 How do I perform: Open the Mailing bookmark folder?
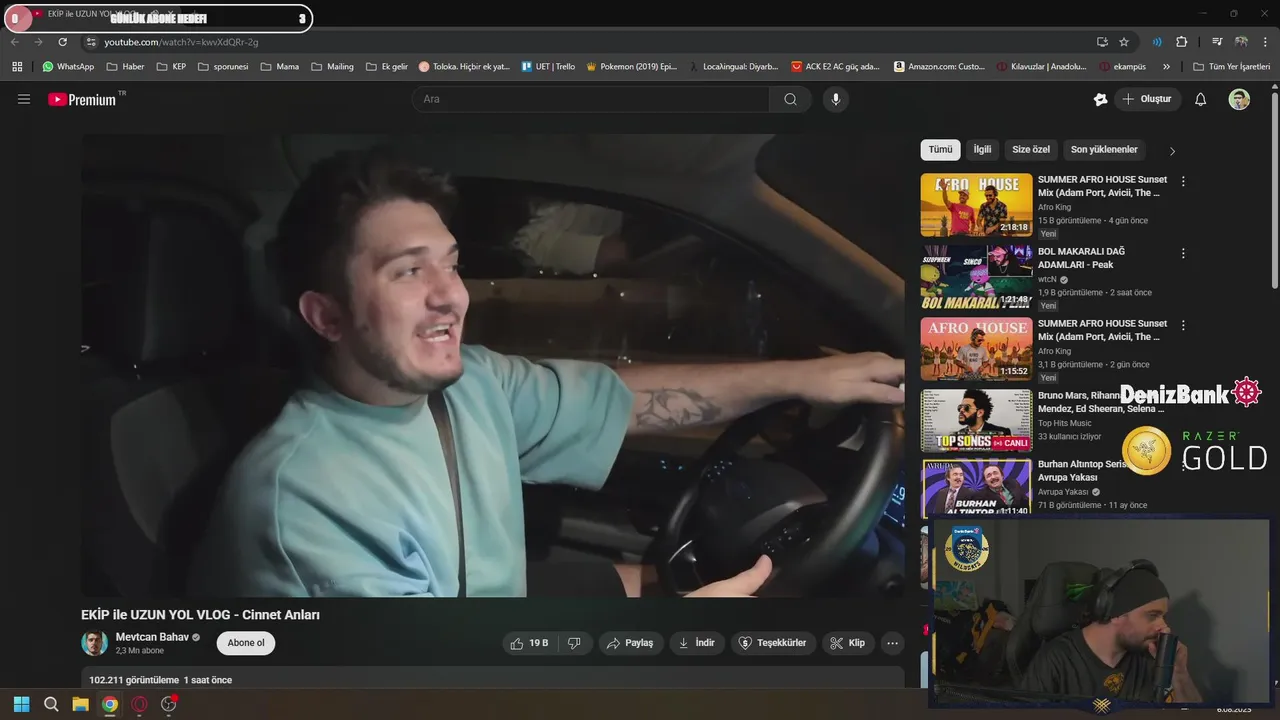coord(332,67)
